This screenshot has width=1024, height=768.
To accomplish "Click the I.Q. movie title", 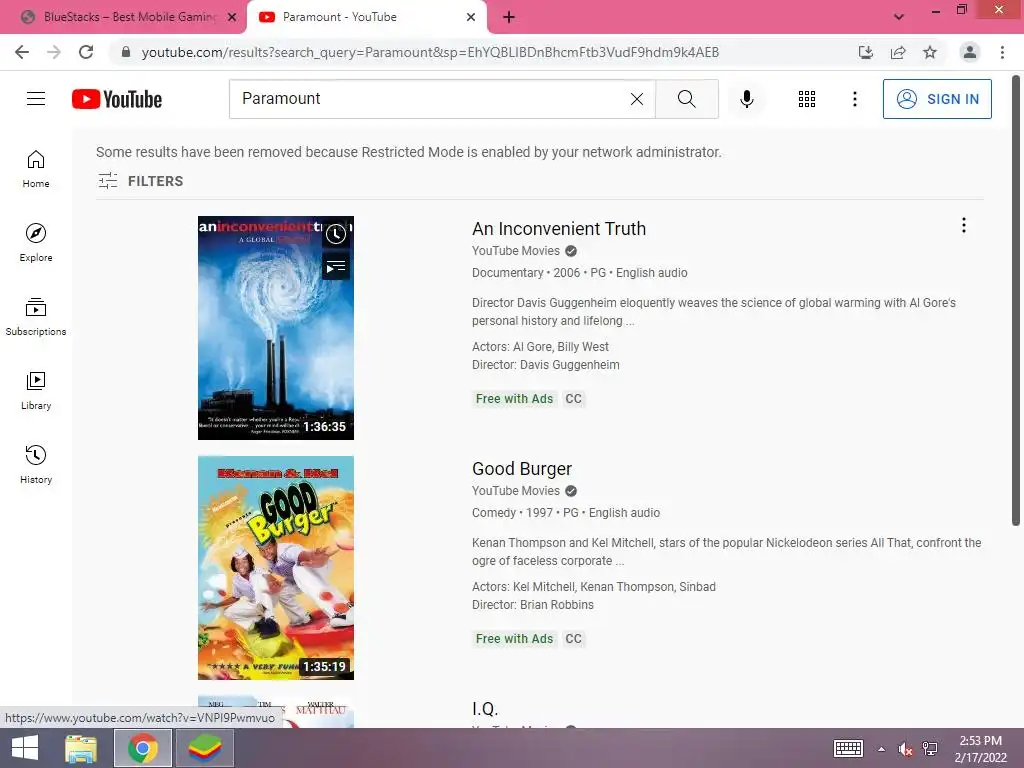I will [485, 709].
